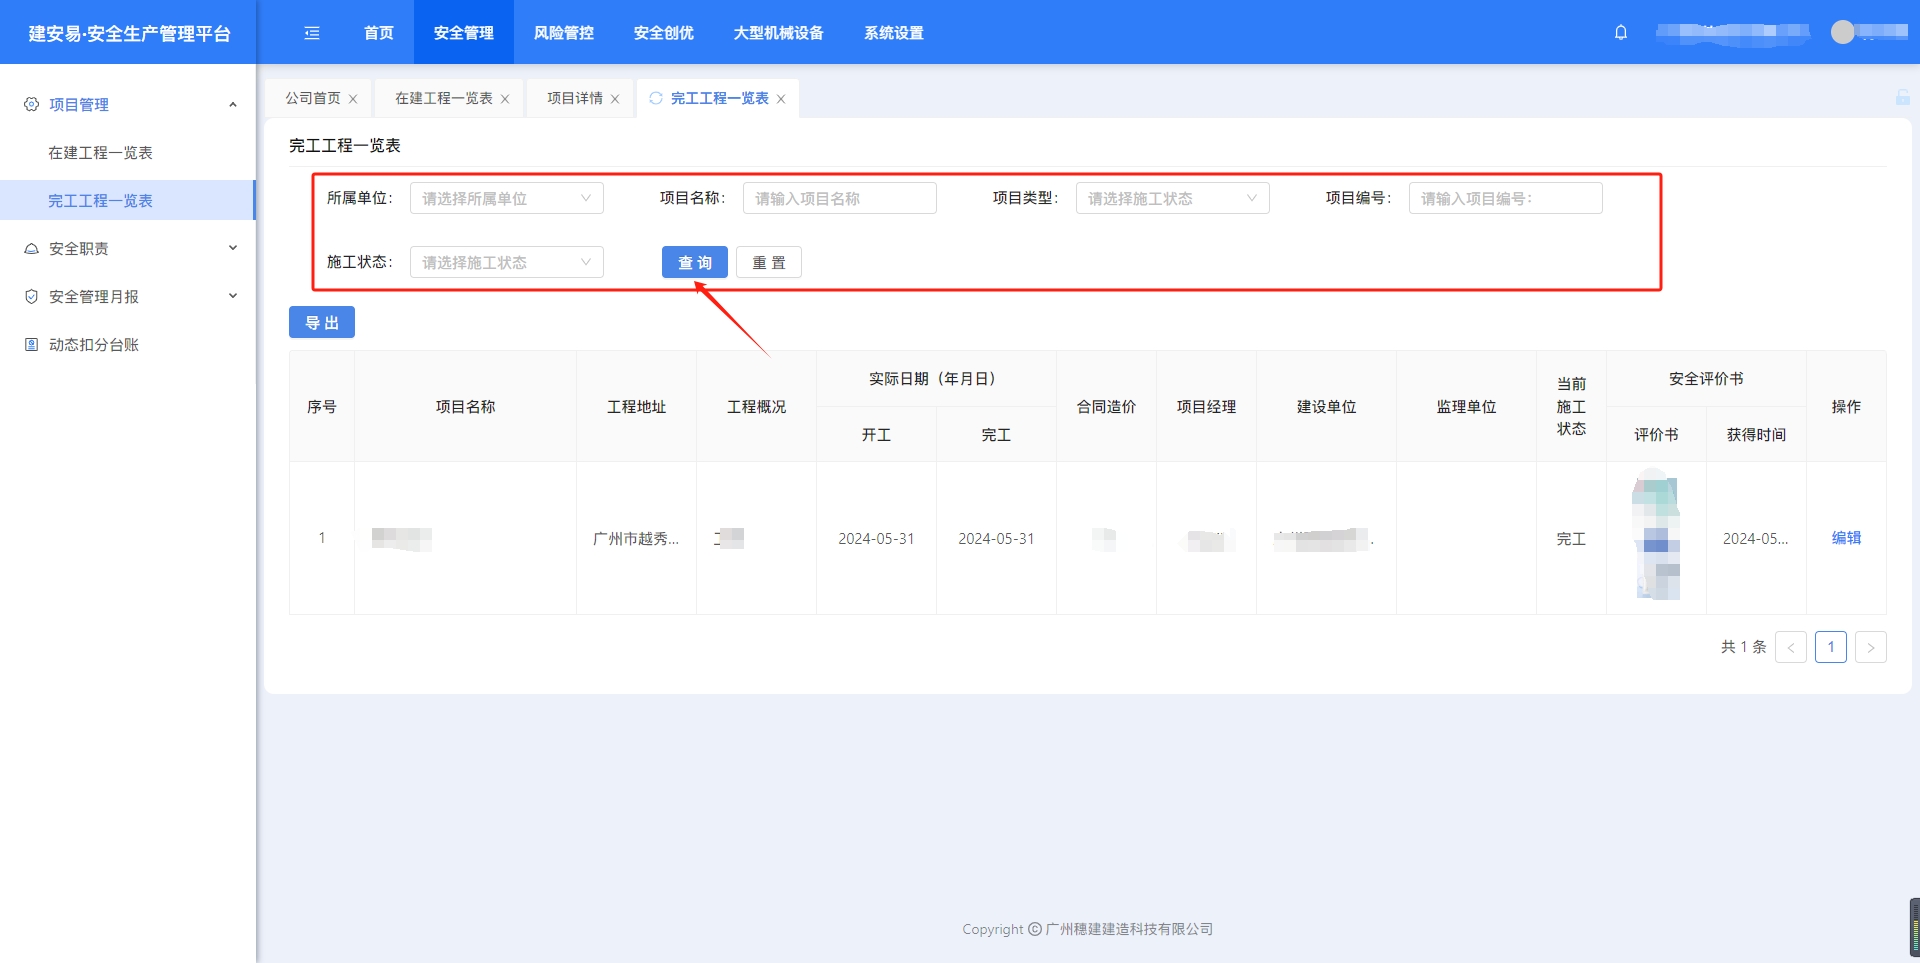The width and height of the screenshot is (1920, 963).
Task: Open the 所属单位 dropdown
Action: click(x=506, y=198)
